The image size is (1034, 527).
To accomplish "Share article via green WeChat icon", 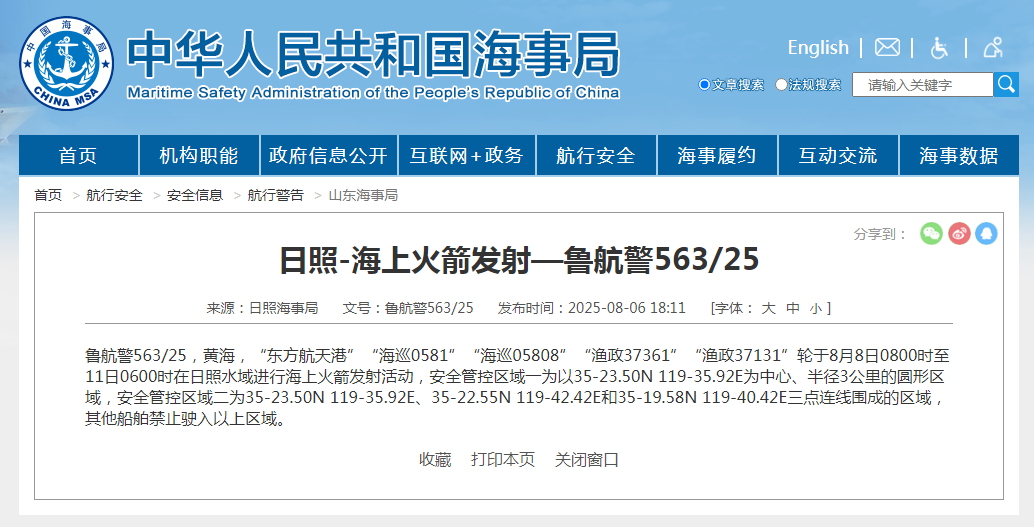I will click(931, 233).
